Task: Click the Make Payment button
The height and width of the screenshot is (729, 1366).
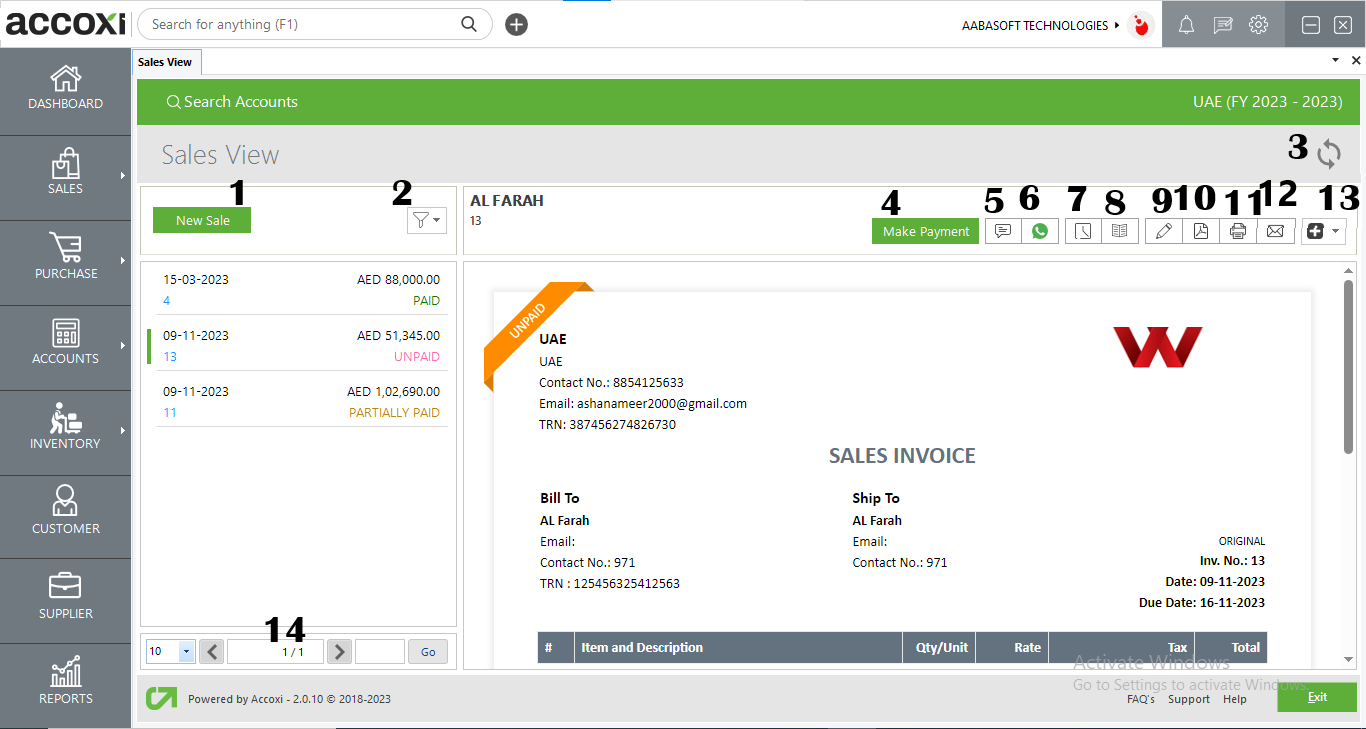Action: (925, 231)
